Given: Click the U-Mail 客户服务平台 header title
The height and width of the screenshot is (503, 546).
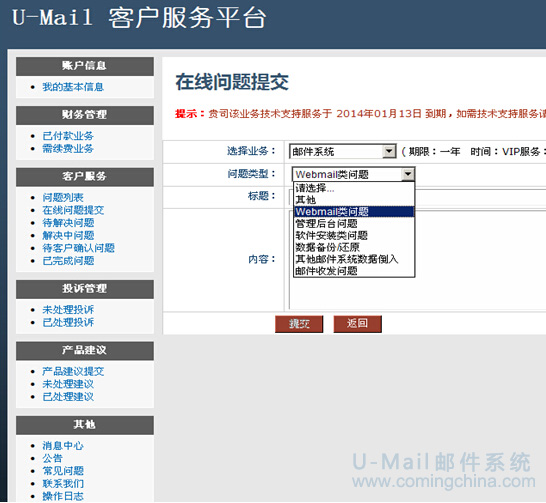Looking at the screenshot, I should pyautogui.click(x=139, y=17).
